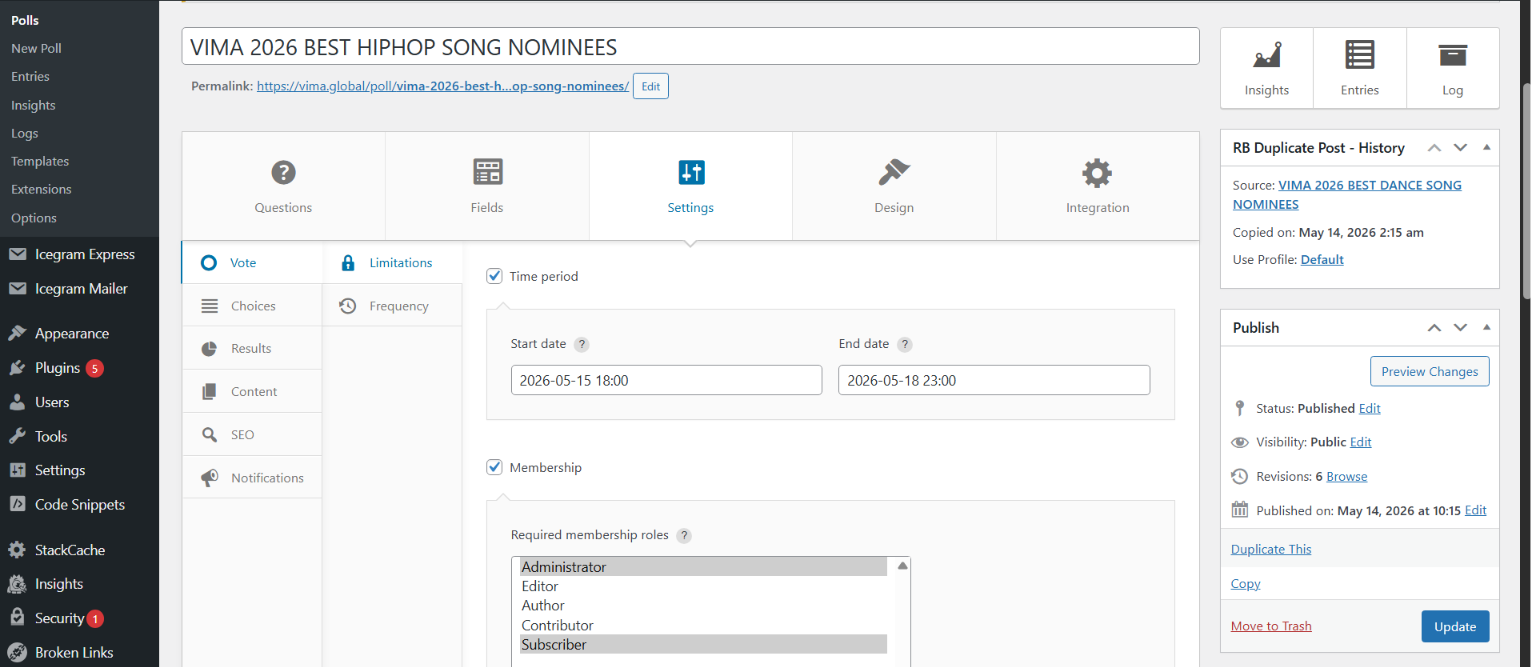Click the Start date input field
Screen dimensions: 1531x667
(666, 380)
